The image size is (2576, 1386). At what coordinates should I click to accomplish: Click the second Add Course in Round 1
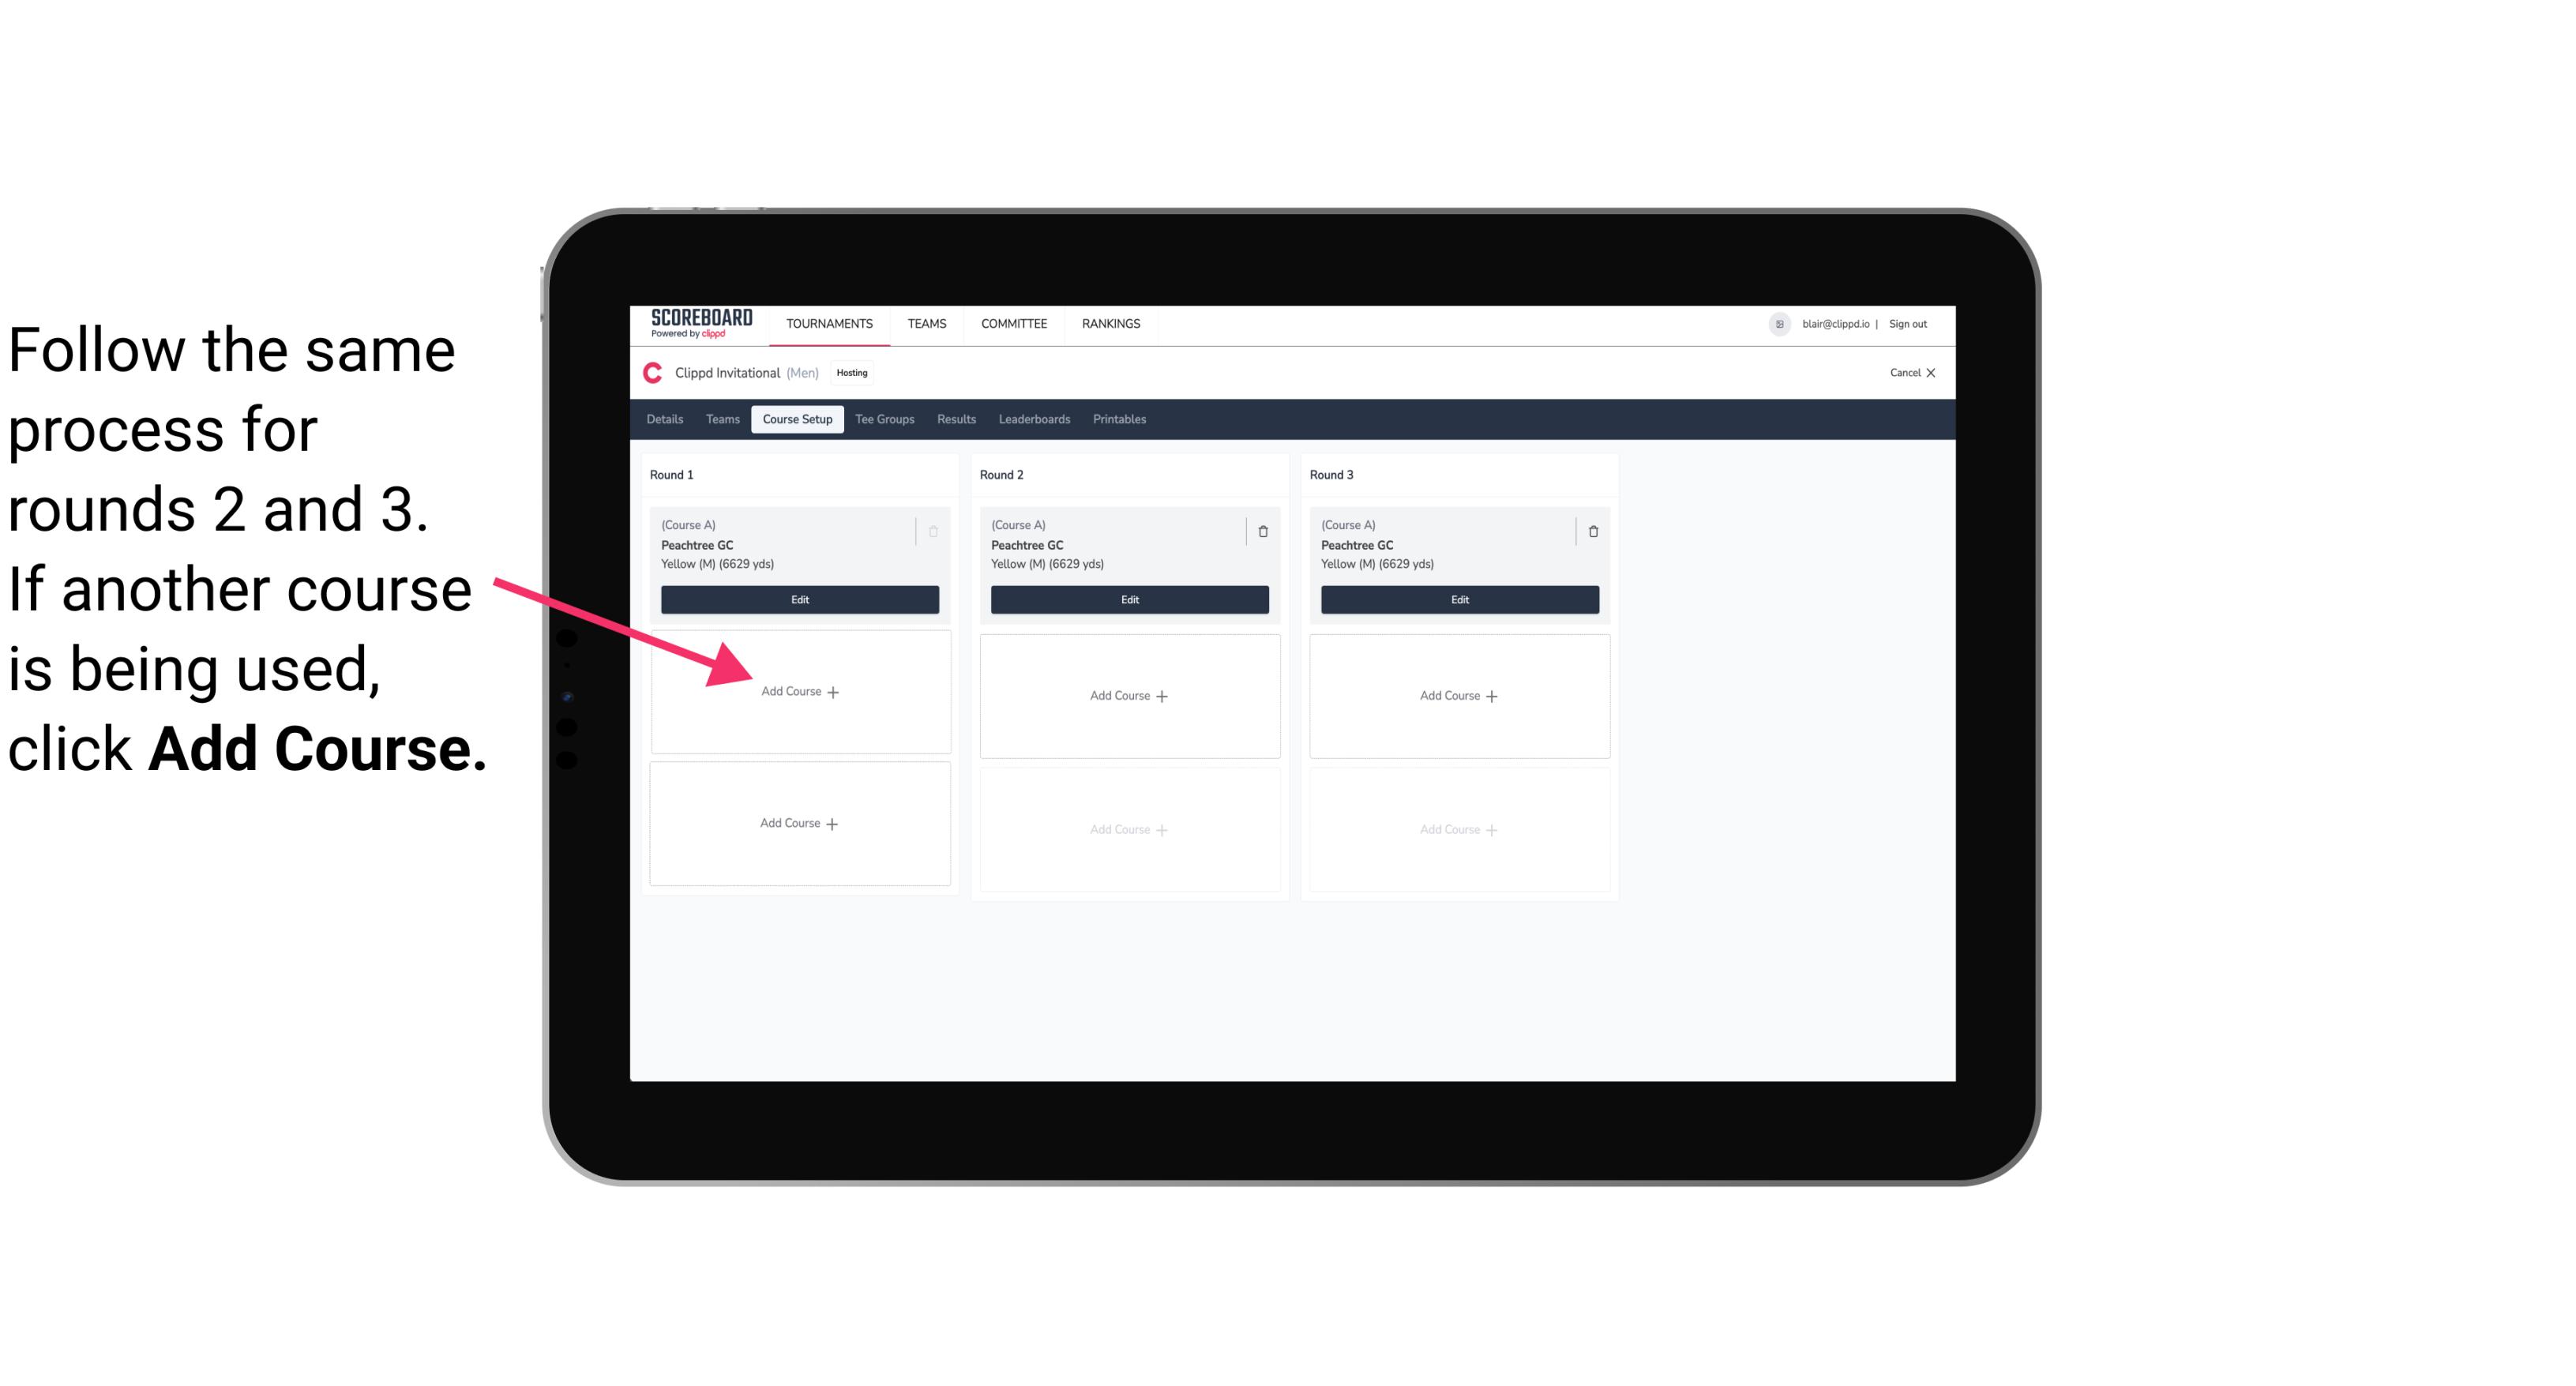click(x=798, y=823)
